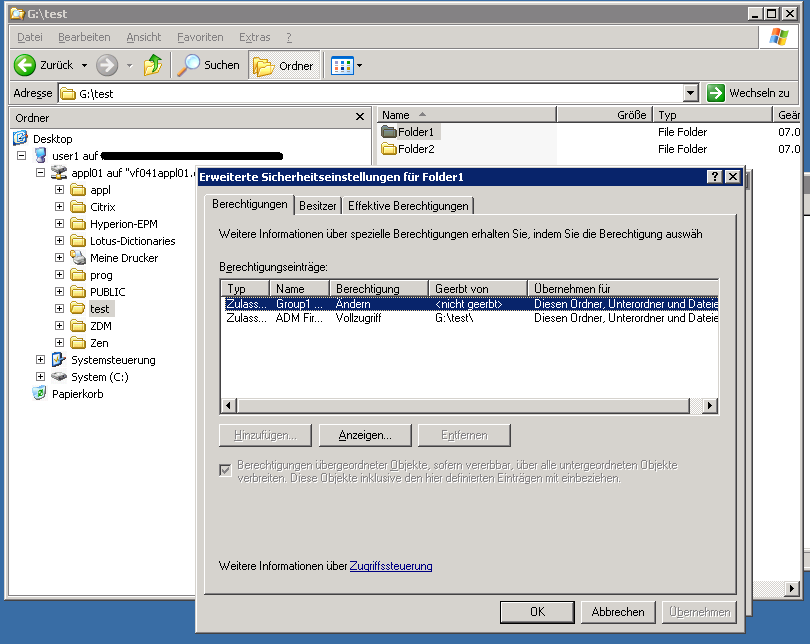Click the Ansichten view-mode icon

[x=342, y=66]
